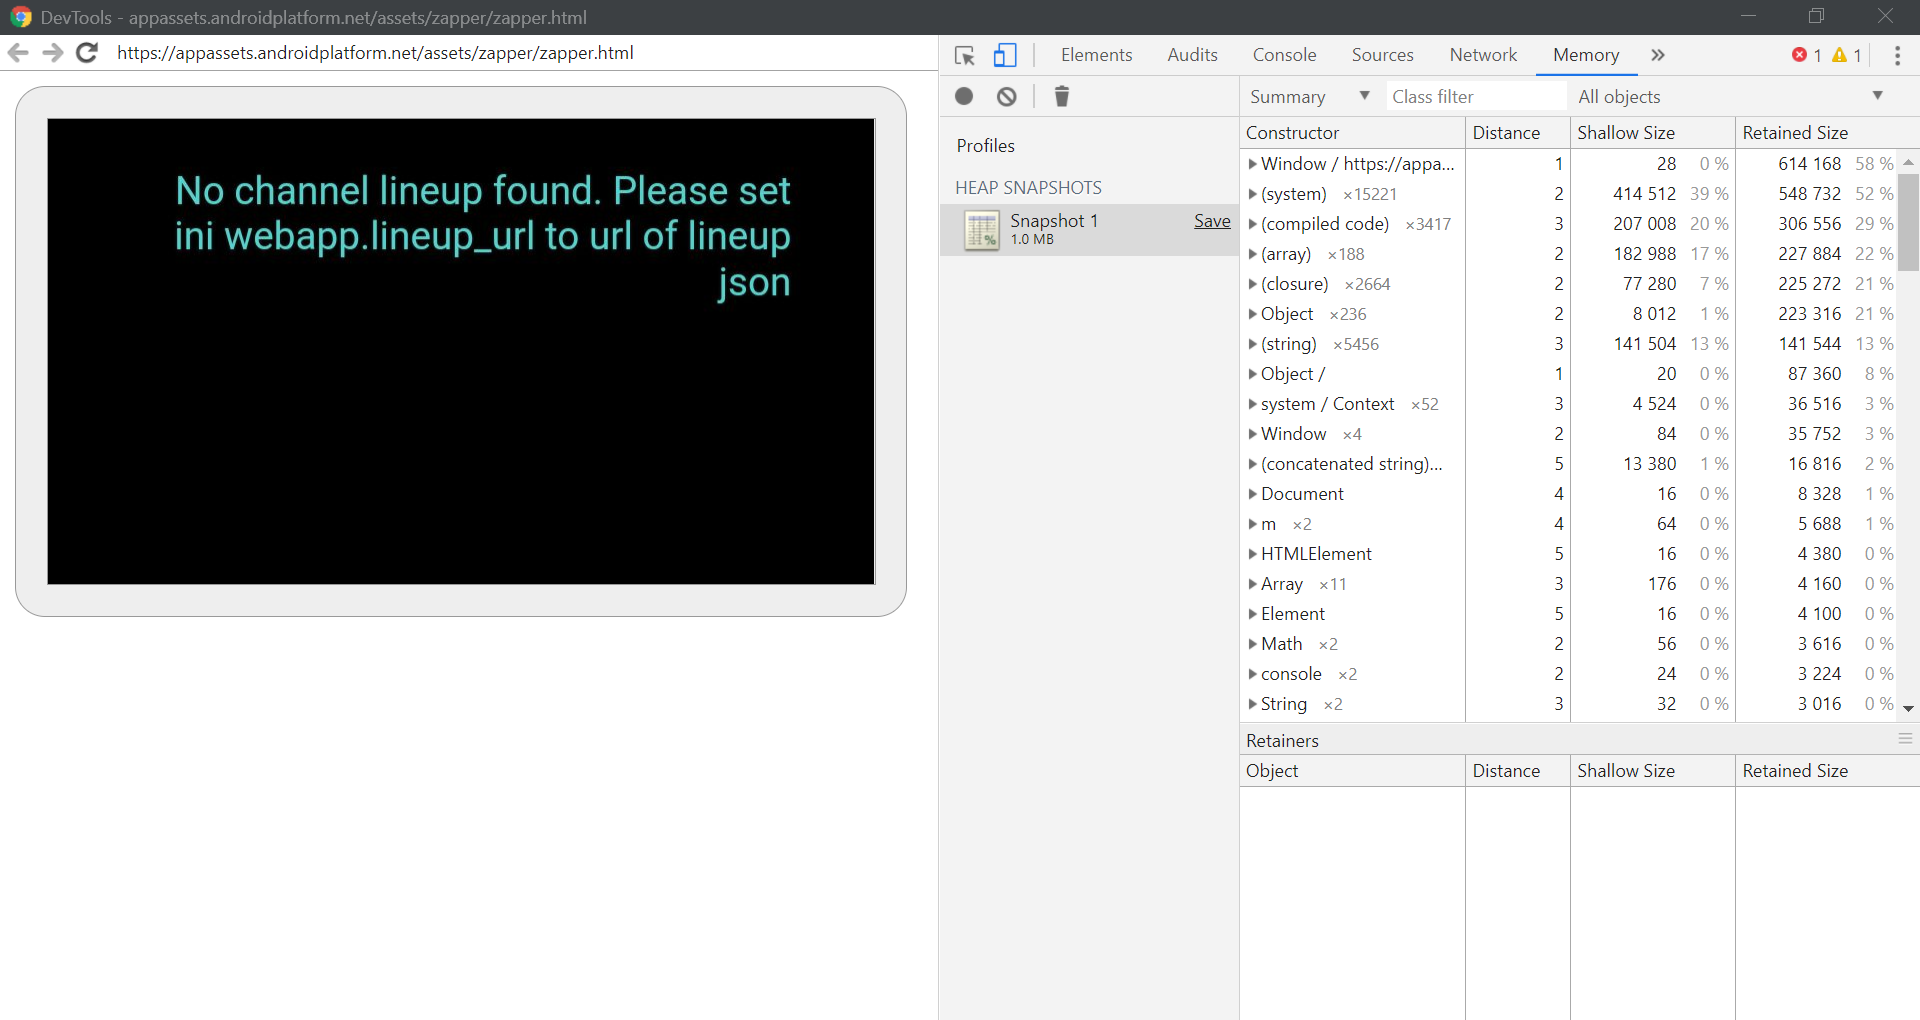This screenshot has height=1020, width=1920.
Task: Switch to the Audits tab
Action: 1192,55
